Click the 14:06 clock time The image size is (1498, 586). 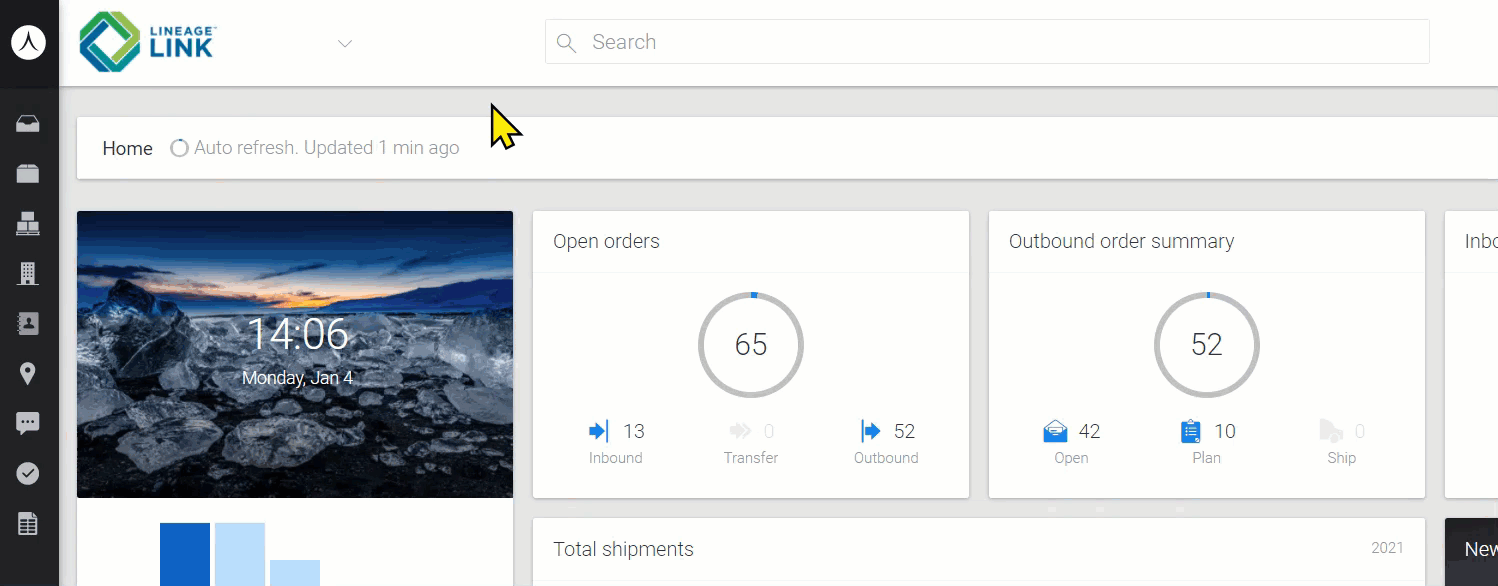tap(298, 335)
